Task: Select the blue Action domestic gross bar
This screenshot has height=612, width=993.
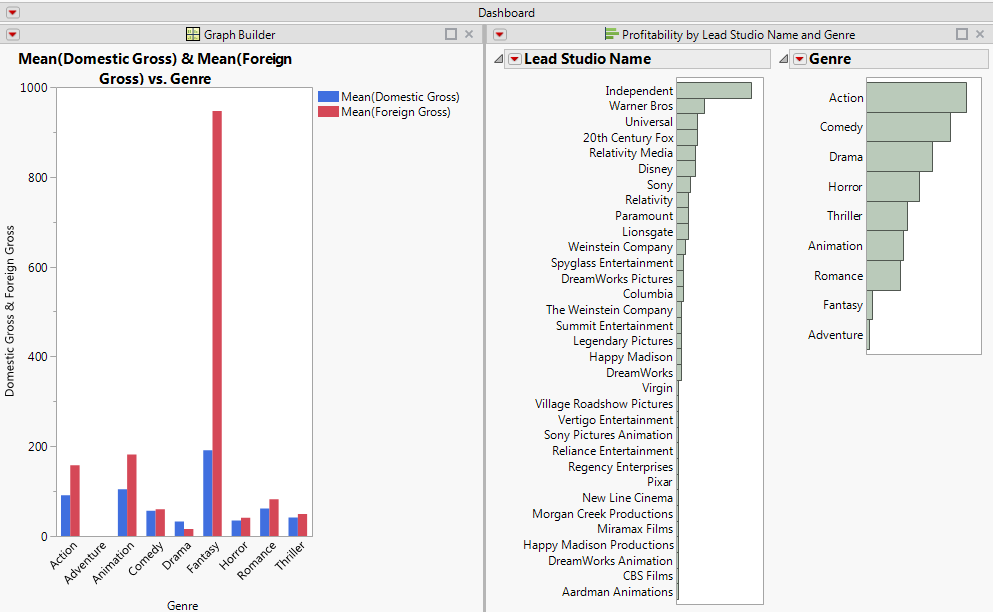Action: 65,515
